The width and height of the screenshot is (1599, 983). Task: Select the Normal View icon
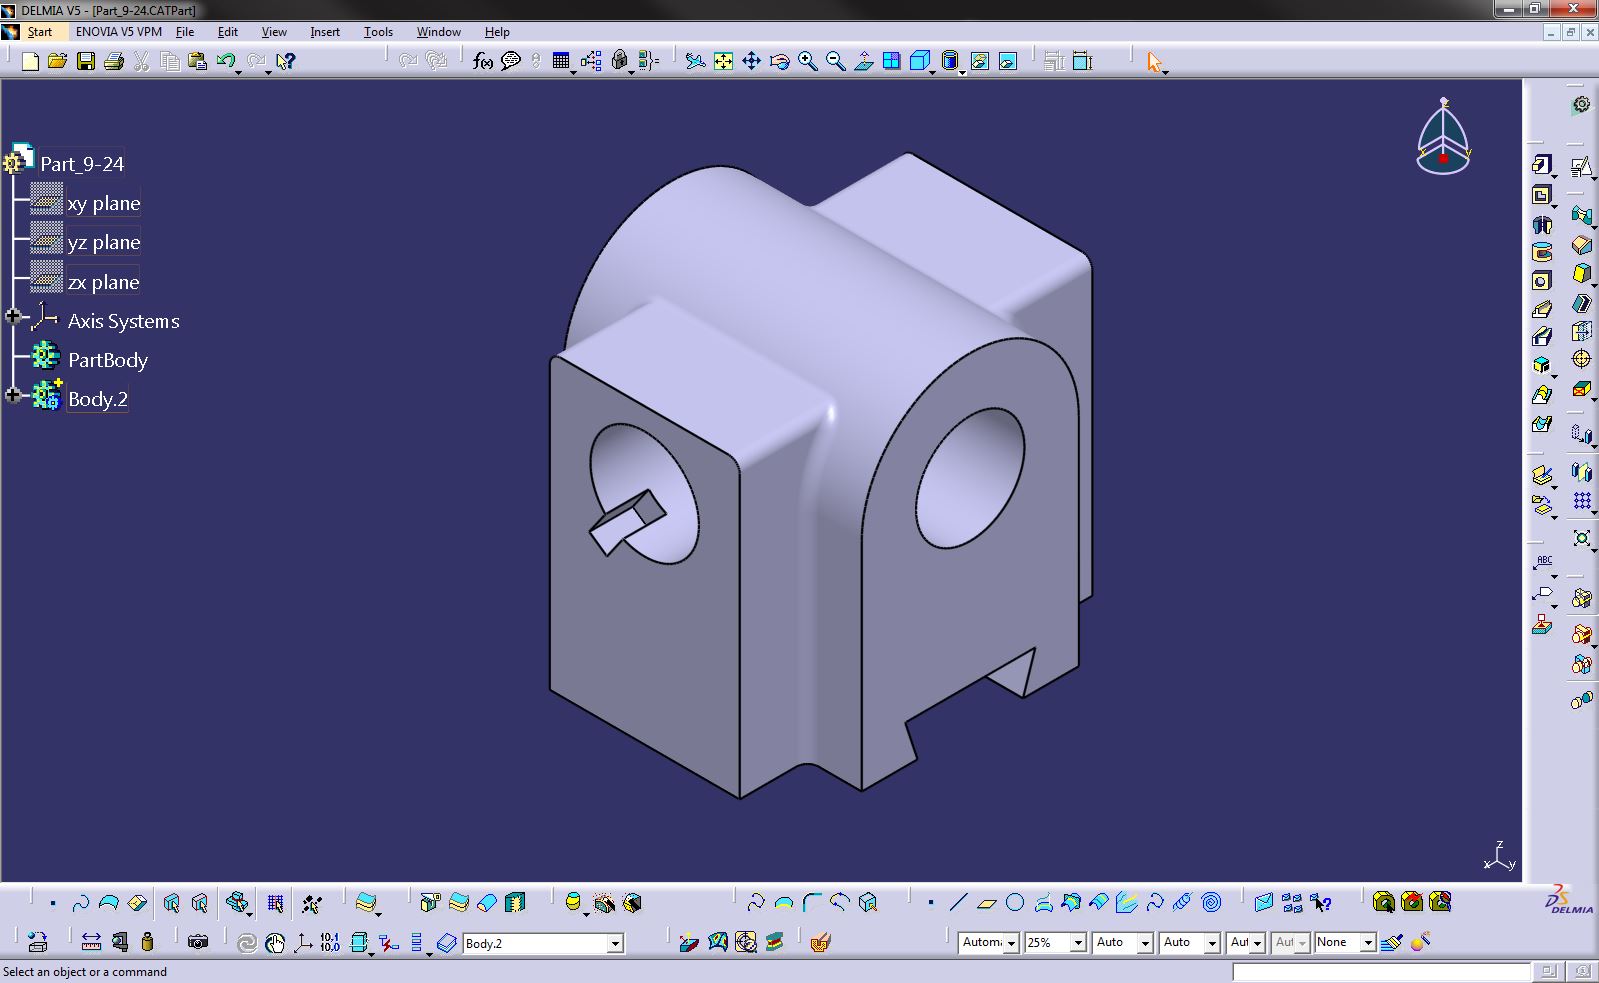tap(863, 62)
